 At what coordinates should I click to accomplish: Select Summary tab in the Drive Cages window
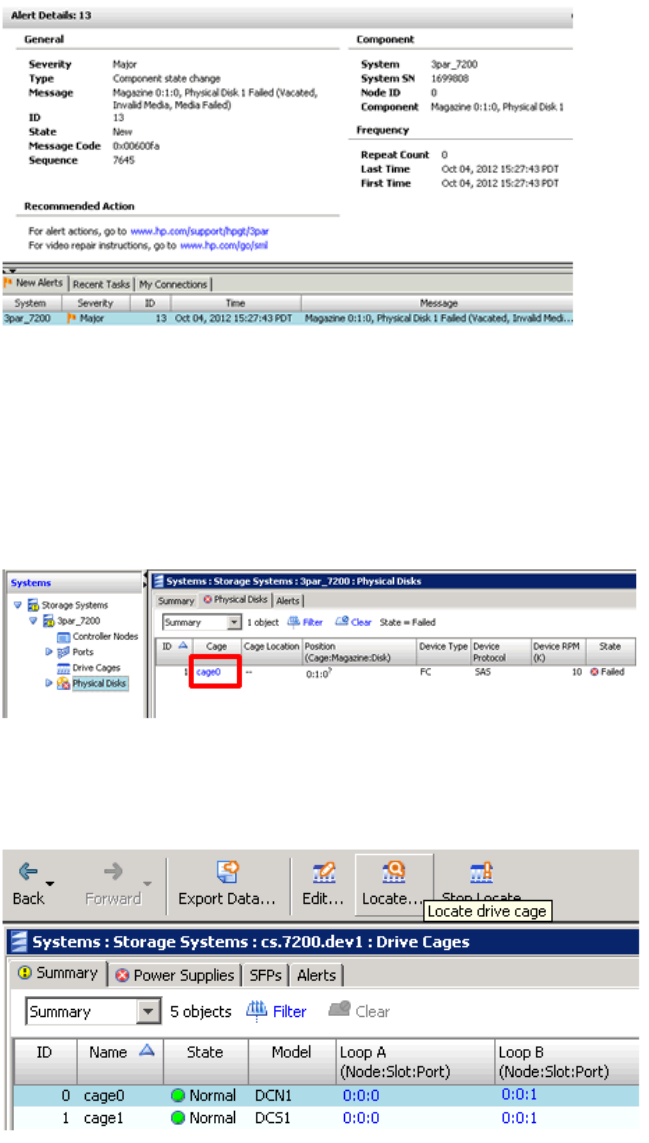58,973
